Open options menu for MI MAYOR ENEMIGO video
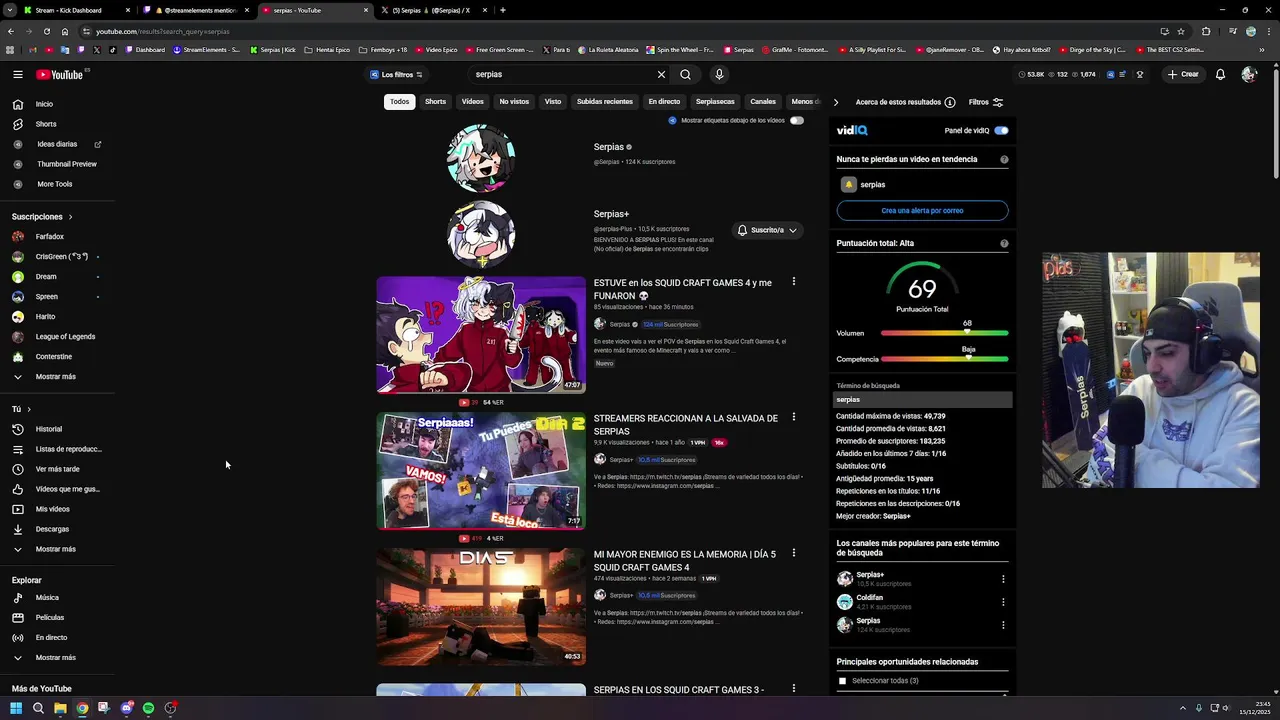The width and height of the screenshot is (1280, 720). (x=794, y=553)
